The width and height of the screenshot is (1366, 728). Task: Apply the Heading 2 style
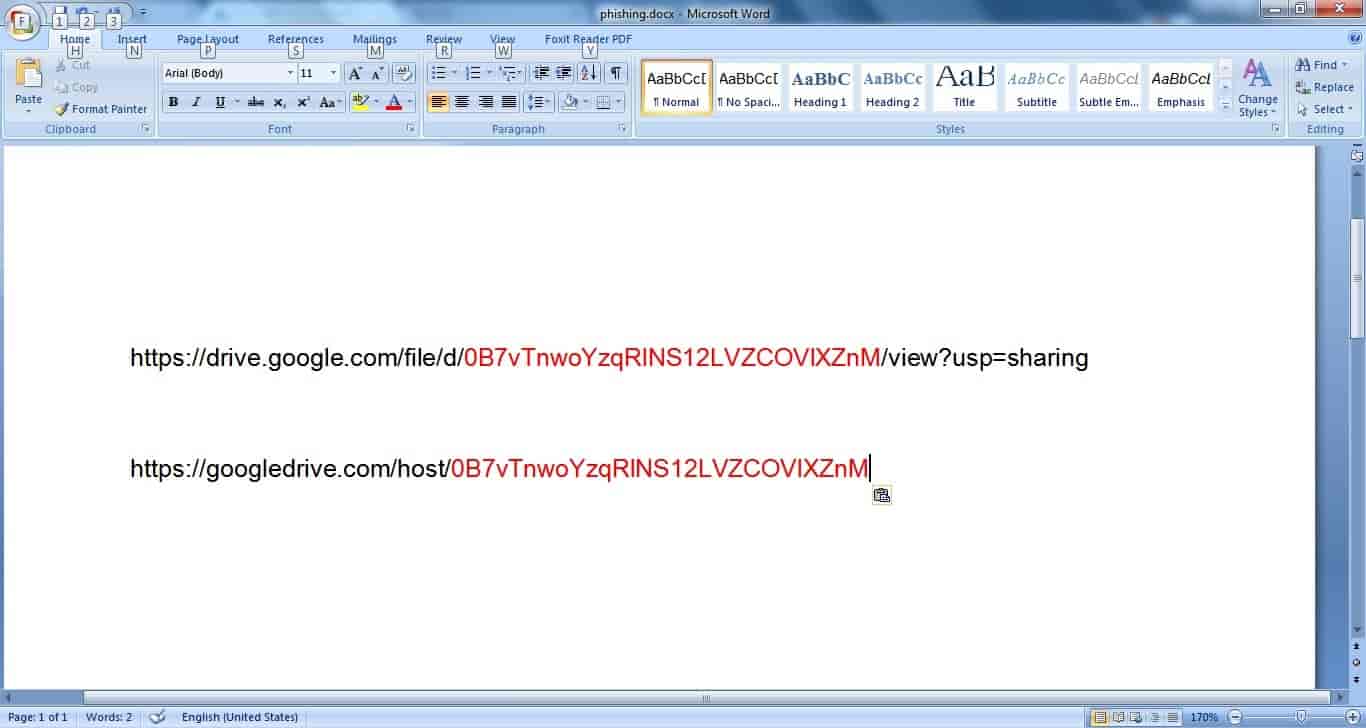coord(892,88)
